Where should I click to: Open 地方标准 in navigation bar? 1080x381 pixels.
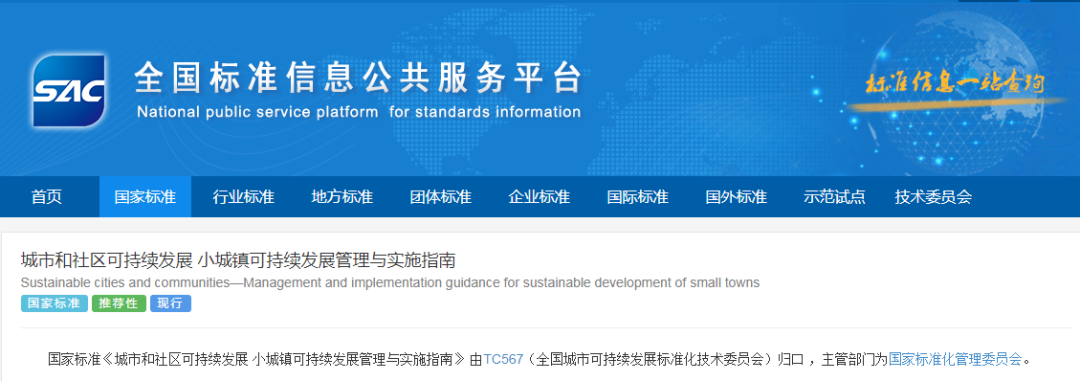(342, 197)
